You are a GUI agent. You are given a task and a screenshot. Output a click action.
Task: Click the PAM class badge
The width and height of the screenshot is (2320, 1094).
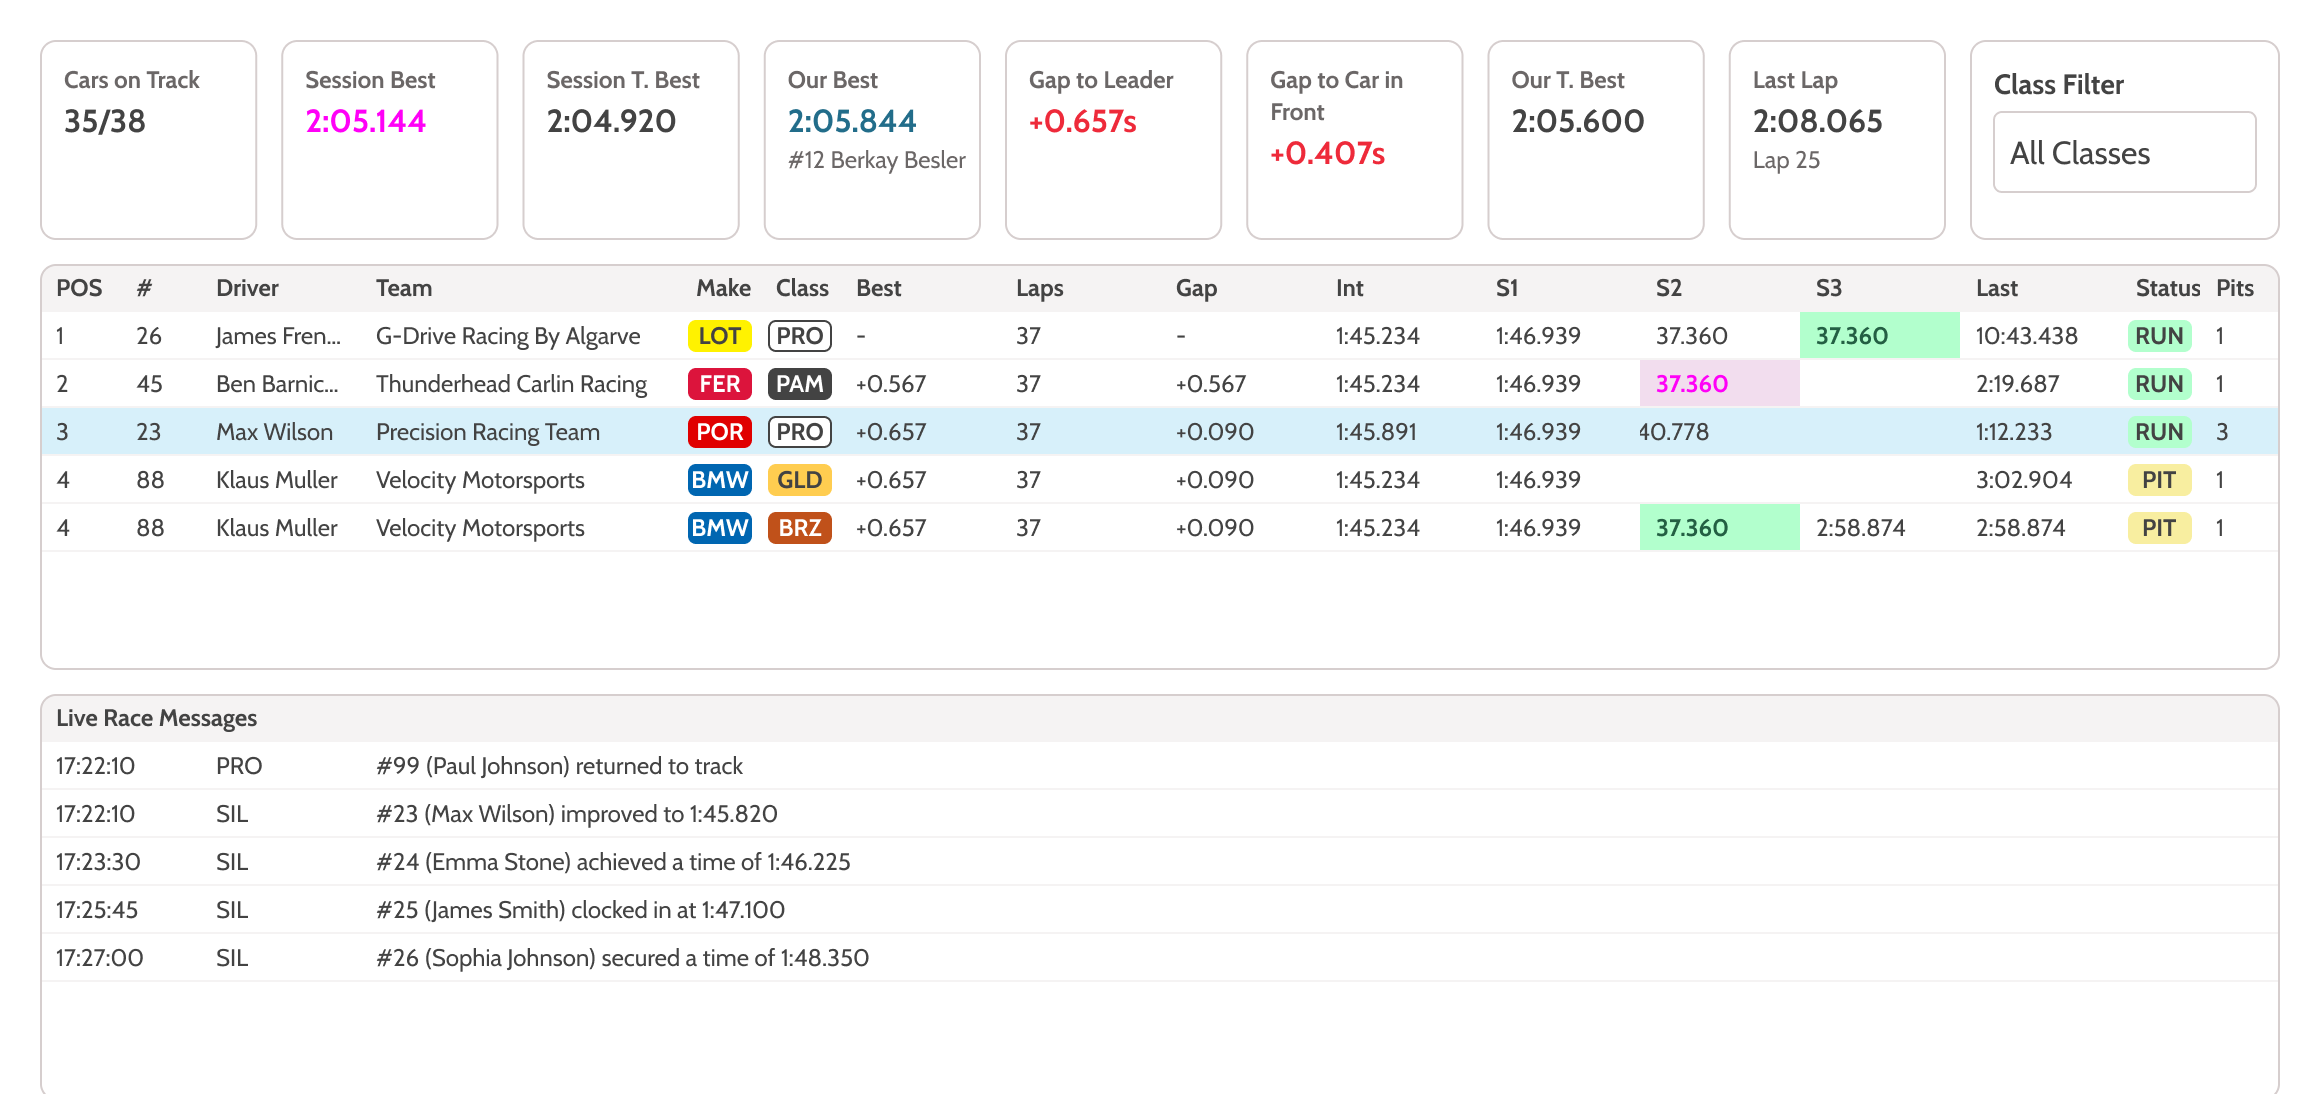(799, 384)
